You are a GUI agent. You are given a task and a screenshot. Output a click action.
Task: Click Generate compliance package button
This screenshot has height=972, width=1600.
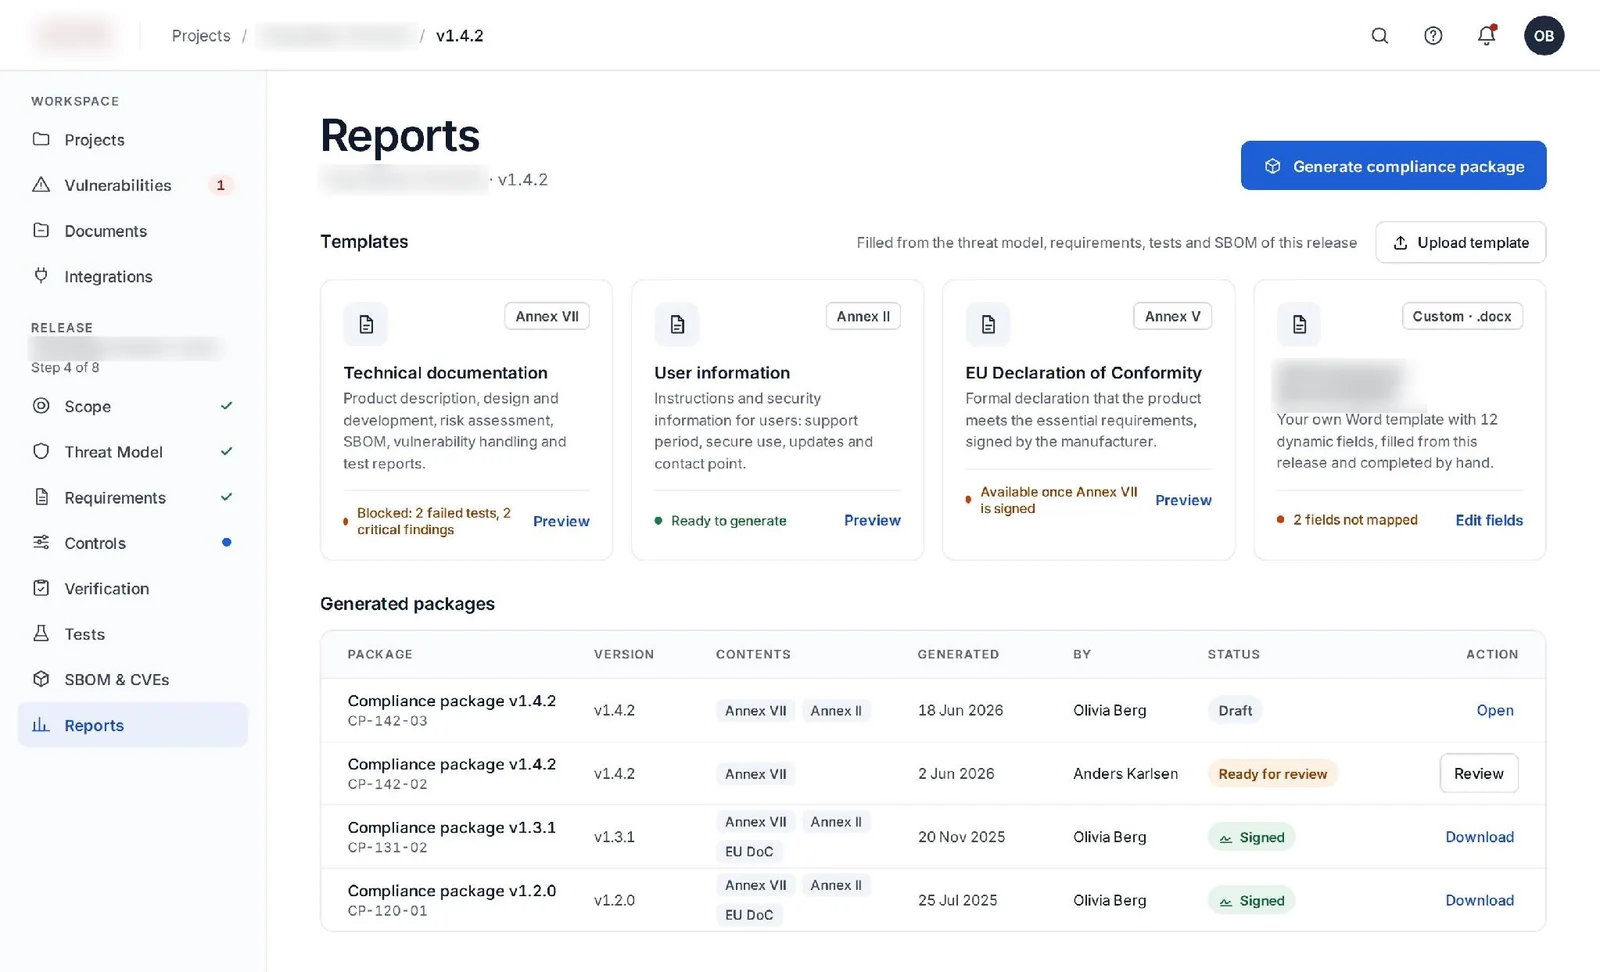tap(1393, 166)
